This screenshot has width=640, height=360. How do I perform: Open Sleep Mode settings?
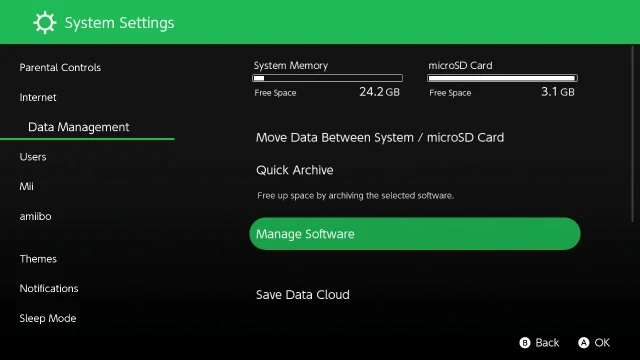pyautogui.click(x=48, y=318)
